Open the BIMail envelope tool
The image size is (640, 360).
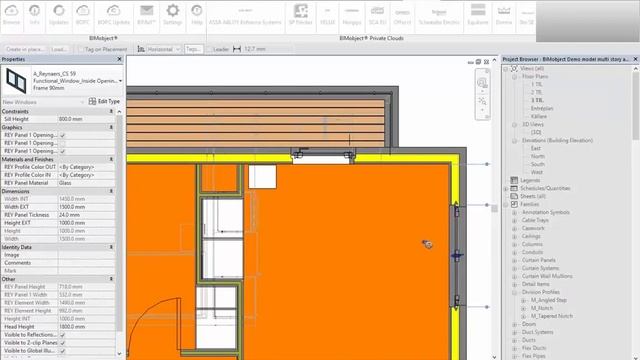coord(147,15)
